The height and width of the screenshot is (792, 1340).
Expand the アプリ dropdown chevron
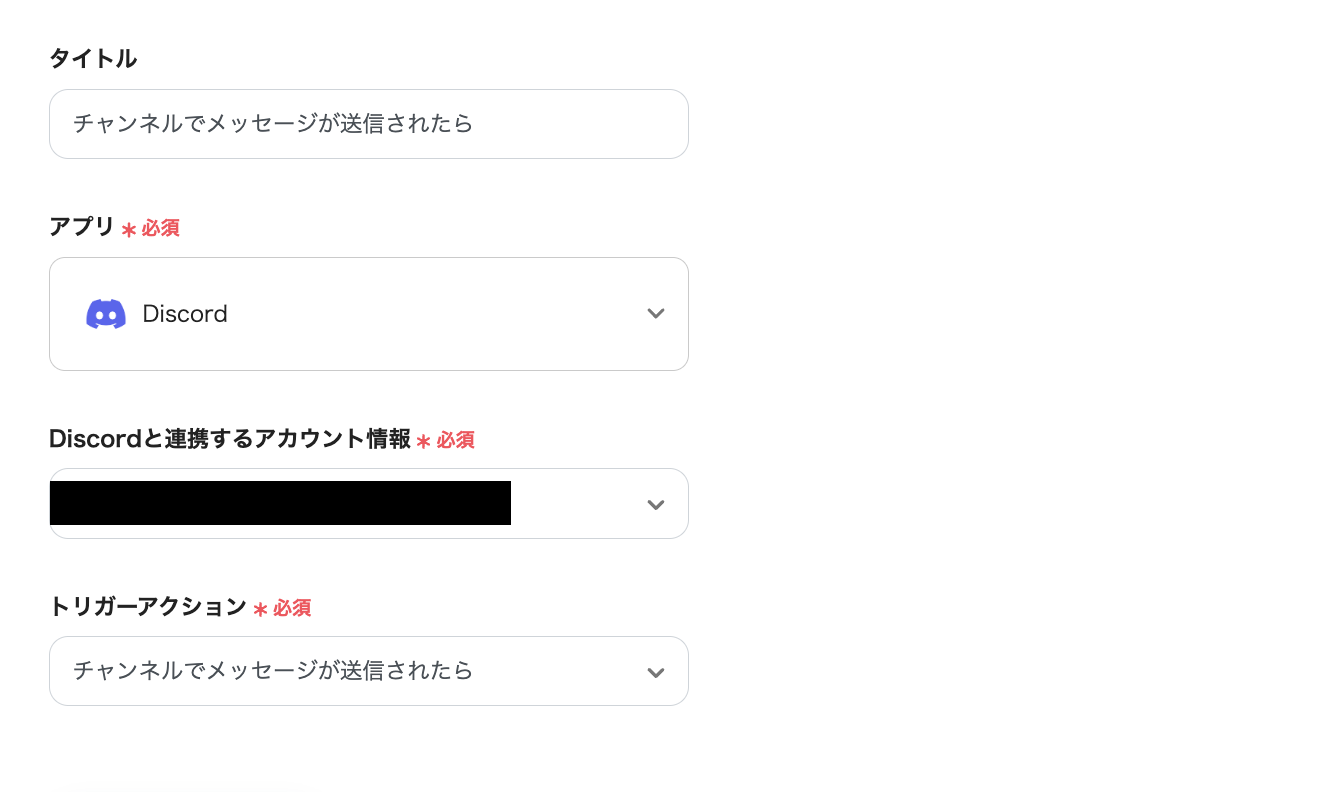pyautogui.click(x=656, y=314)
